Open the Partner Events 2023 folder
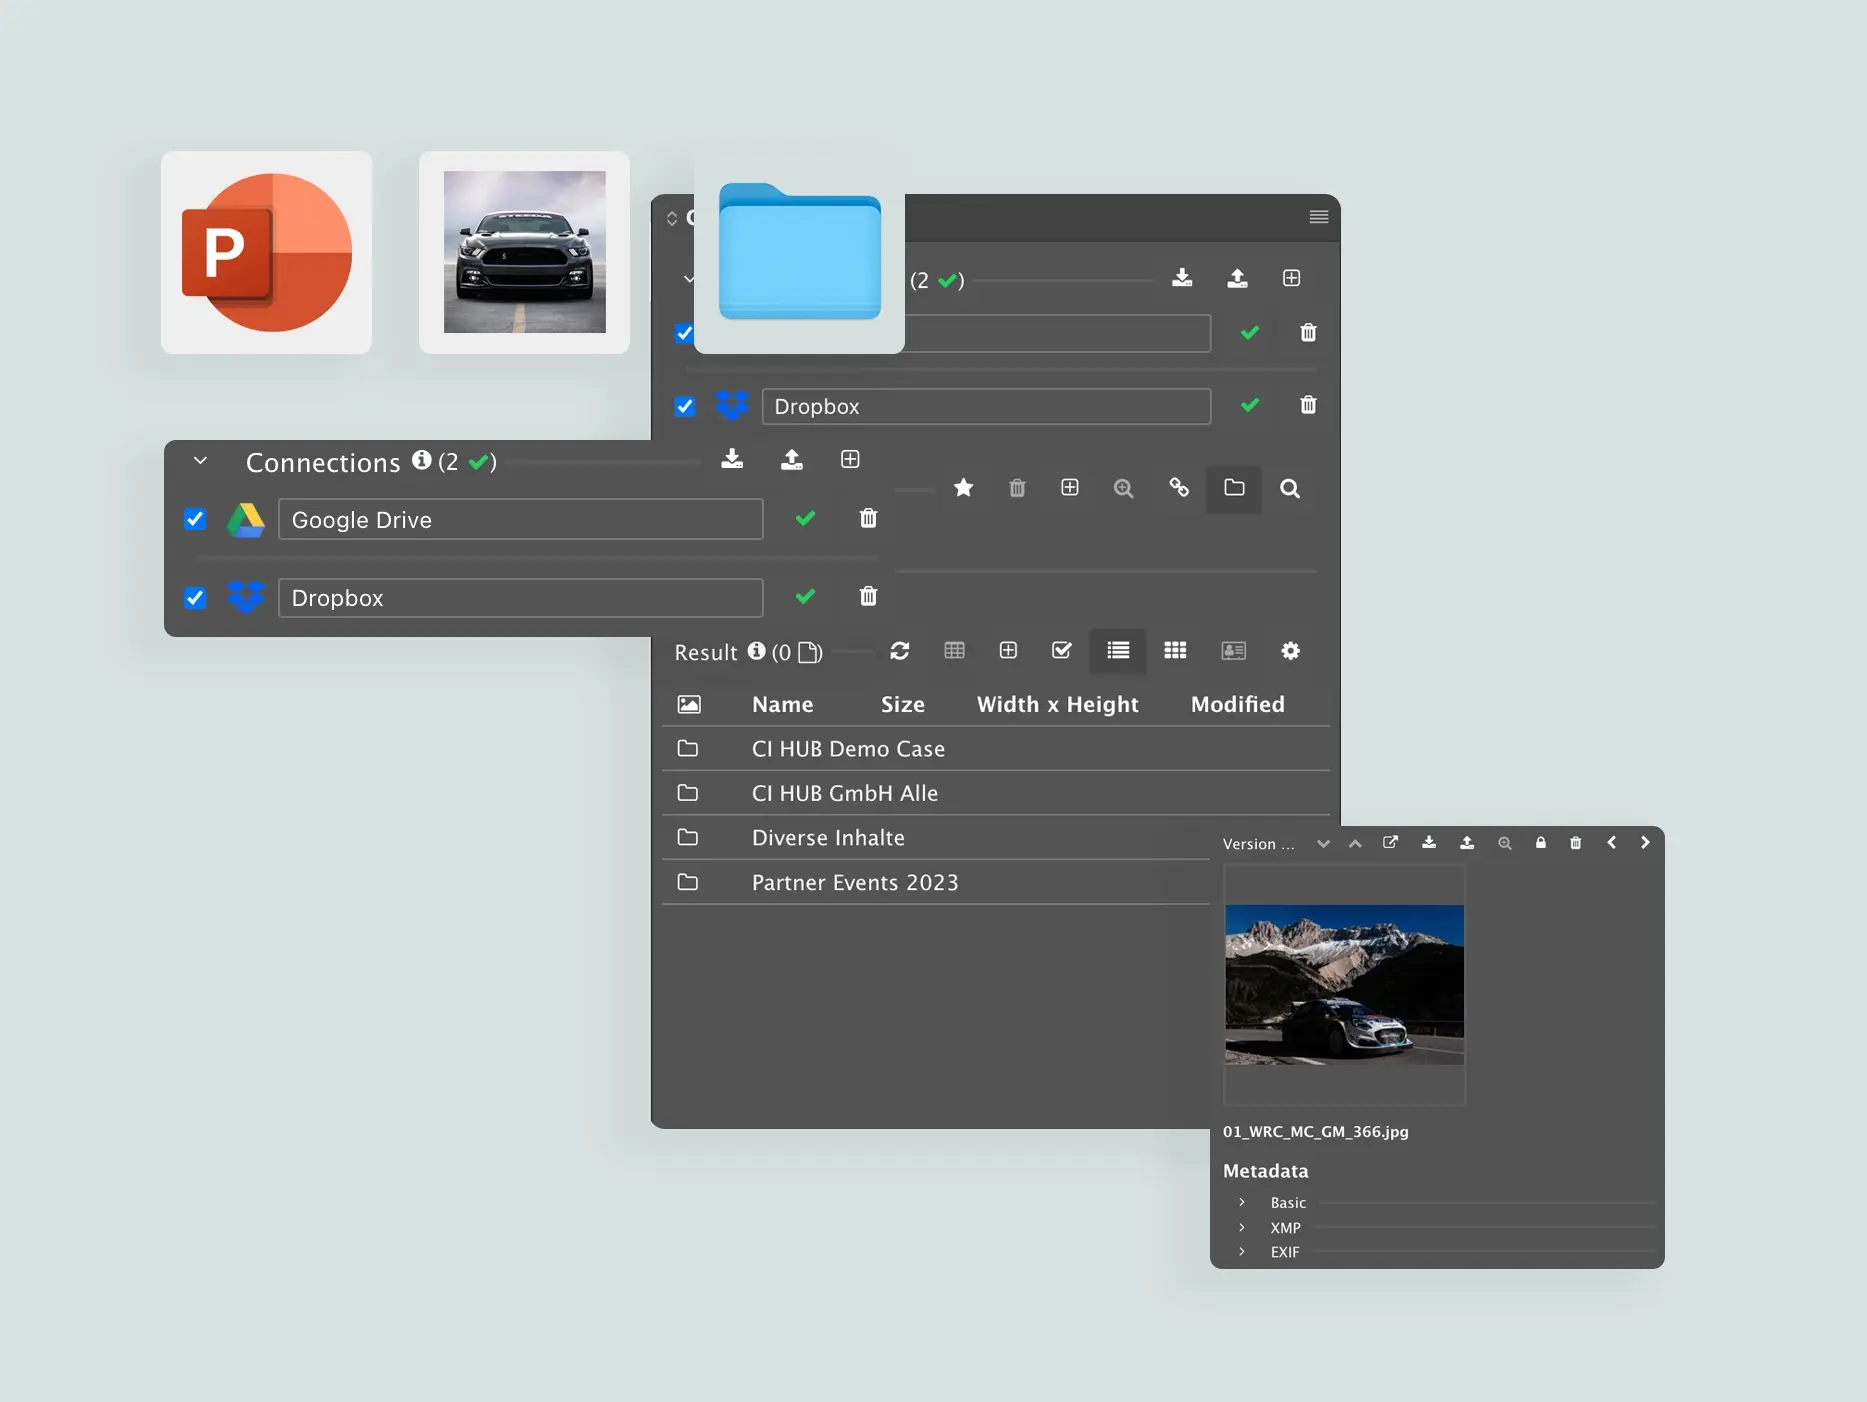The image size is (1867, 1402). click(x=935, y=882)
